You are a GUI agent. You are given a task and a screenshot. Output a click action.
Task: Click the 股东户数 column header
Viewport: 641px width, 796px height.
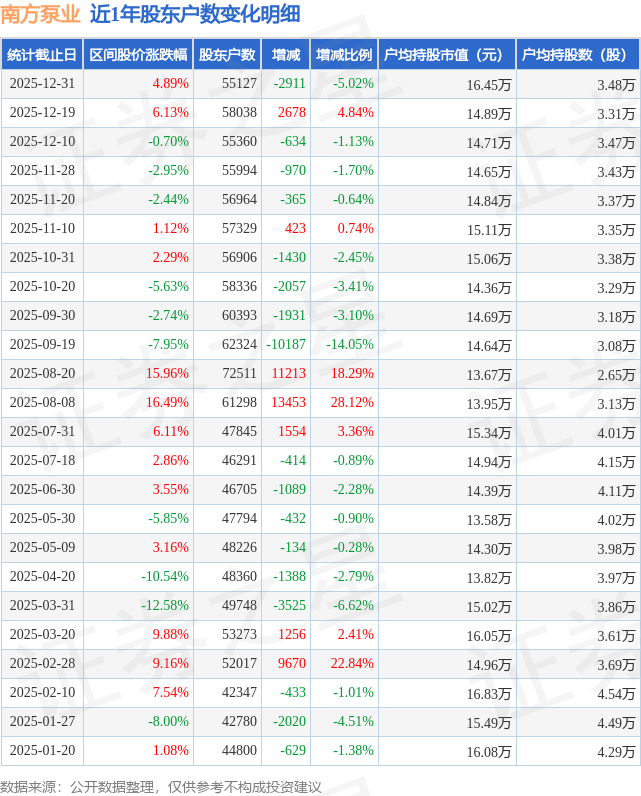[x=227, y=56]
